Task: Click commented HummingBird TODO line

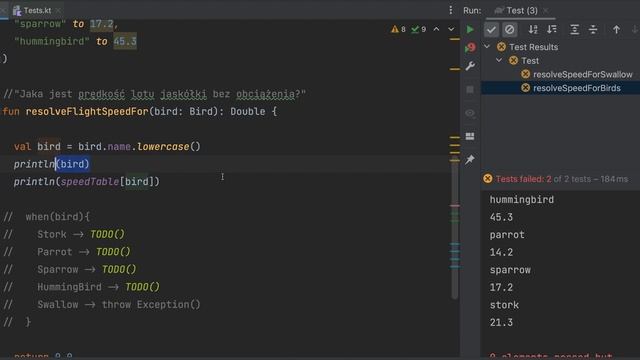Action: click(x=82, y=287)
